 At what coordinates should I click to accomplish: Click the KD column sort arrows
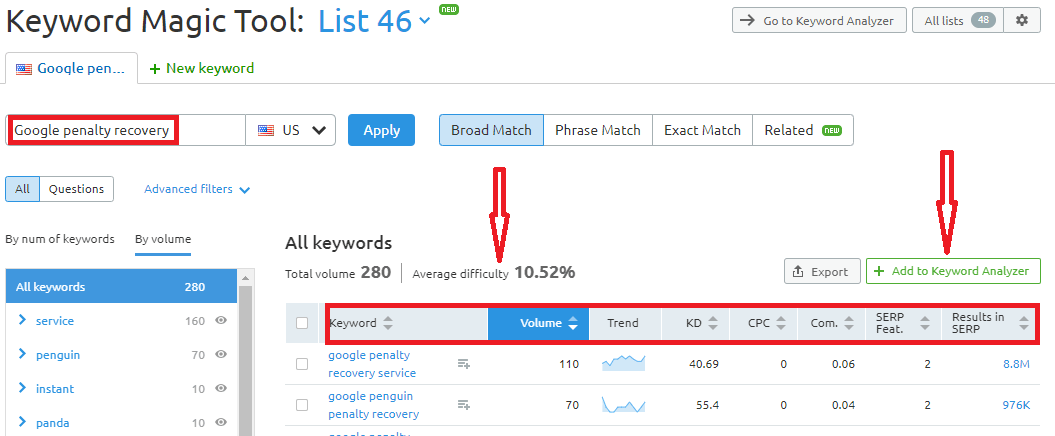pyautogui.click(x=713, y=323)
